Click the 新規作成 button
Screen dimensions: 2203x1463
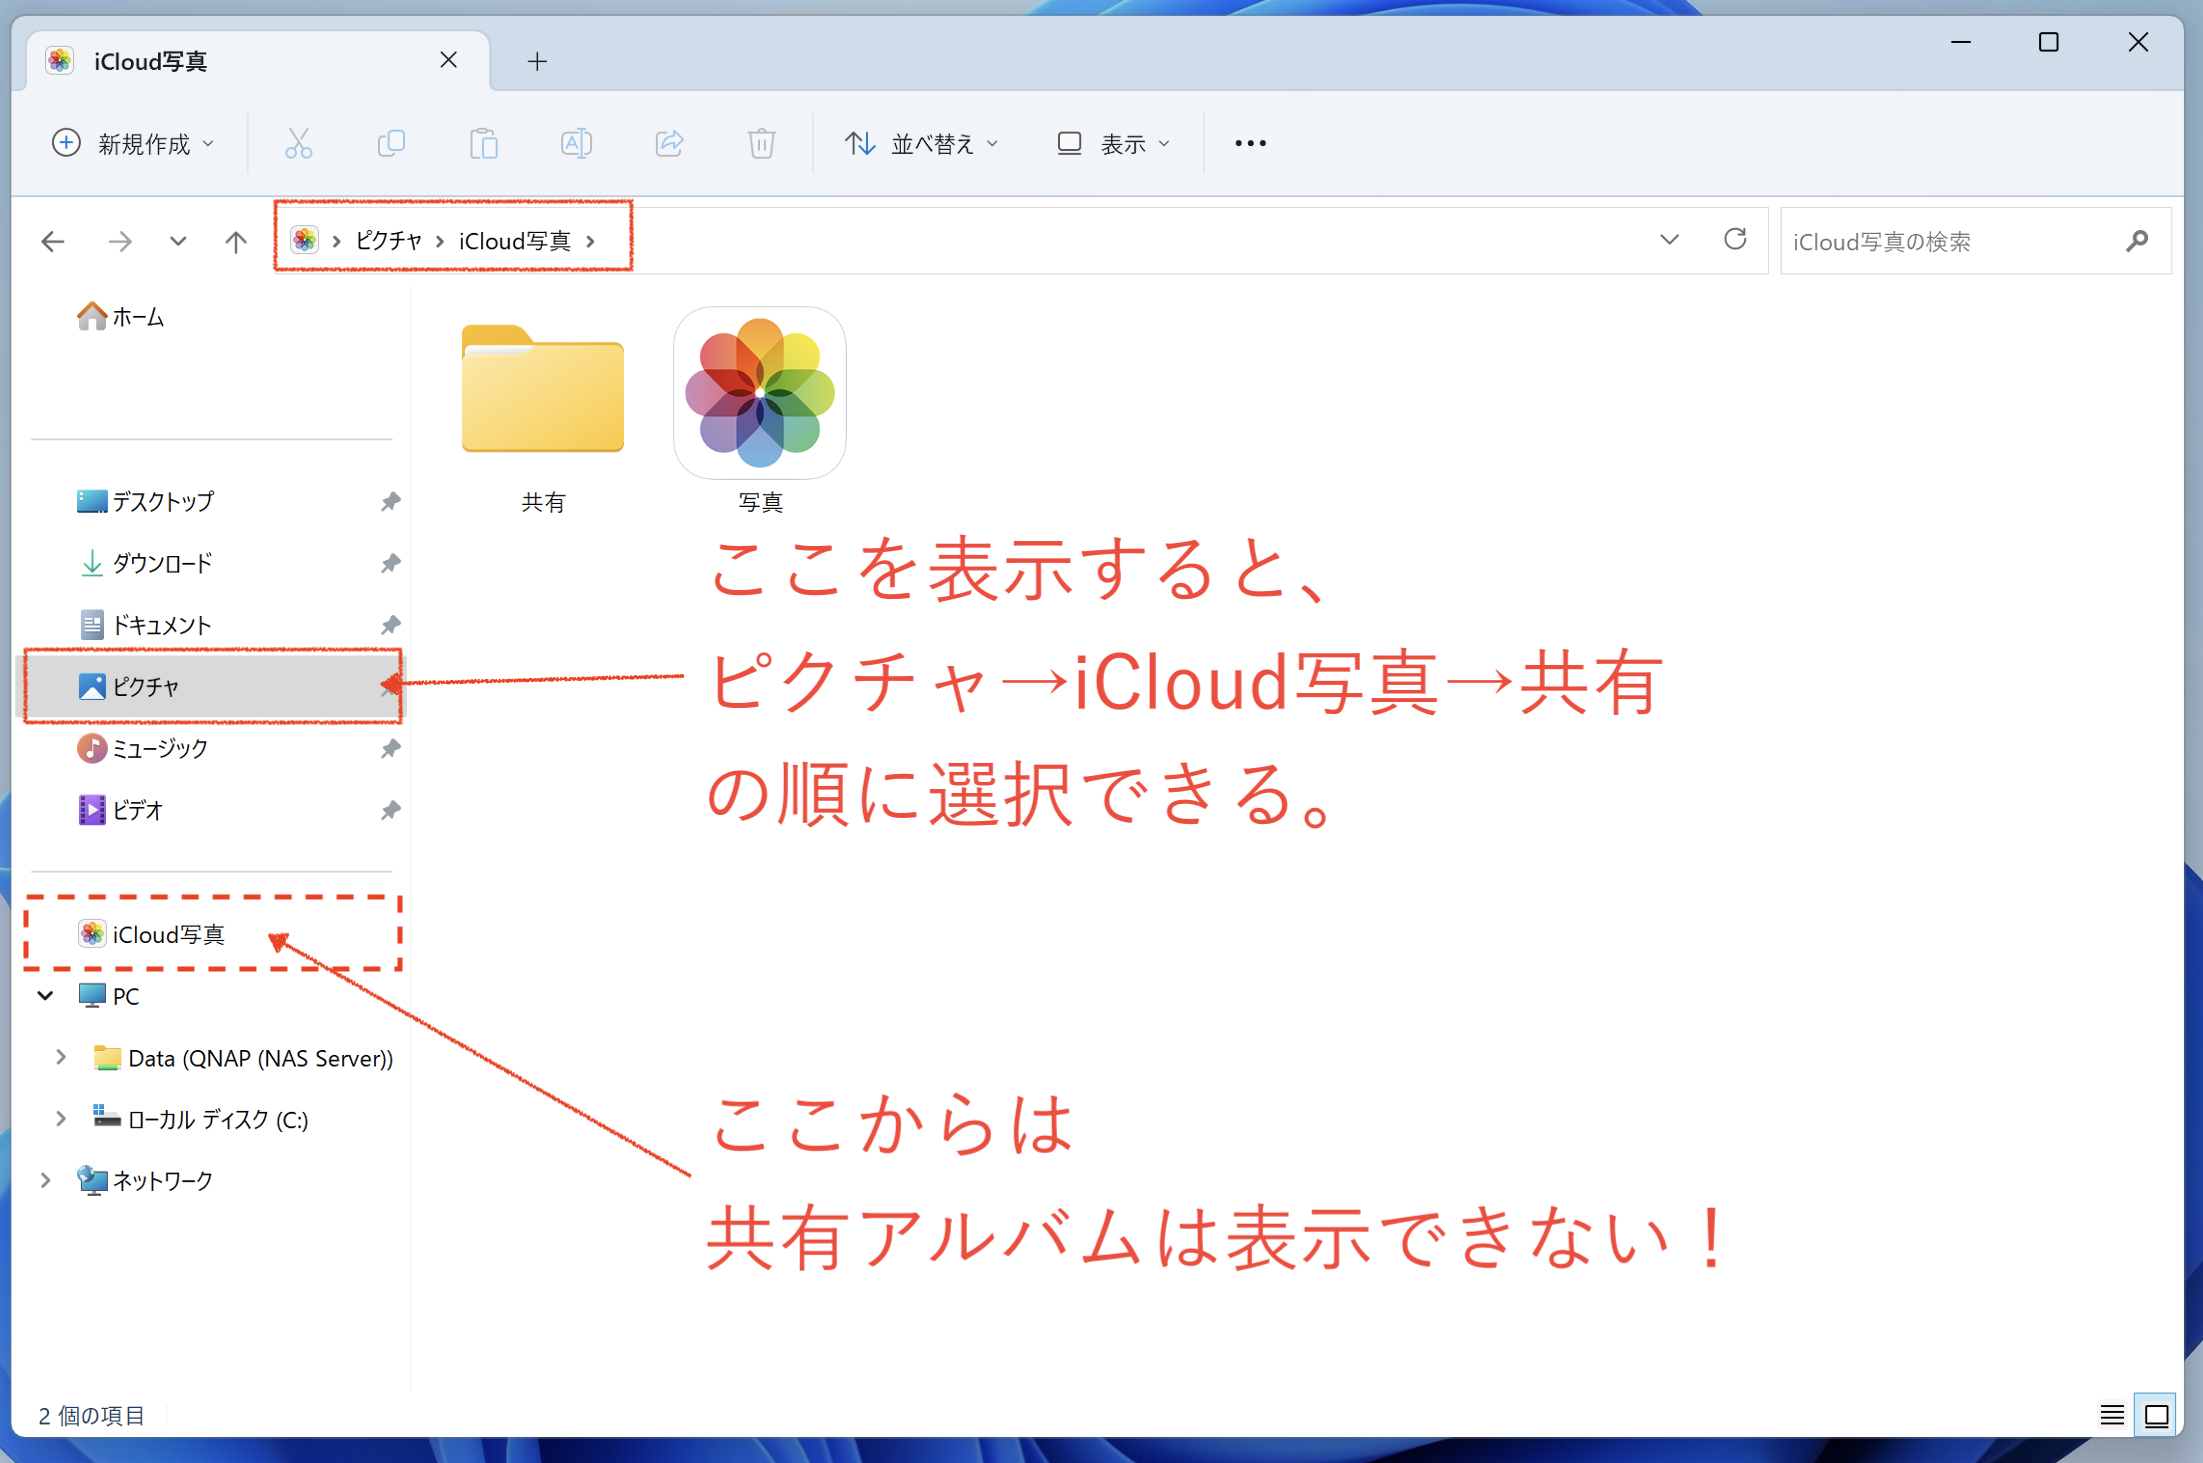(133, 144)
